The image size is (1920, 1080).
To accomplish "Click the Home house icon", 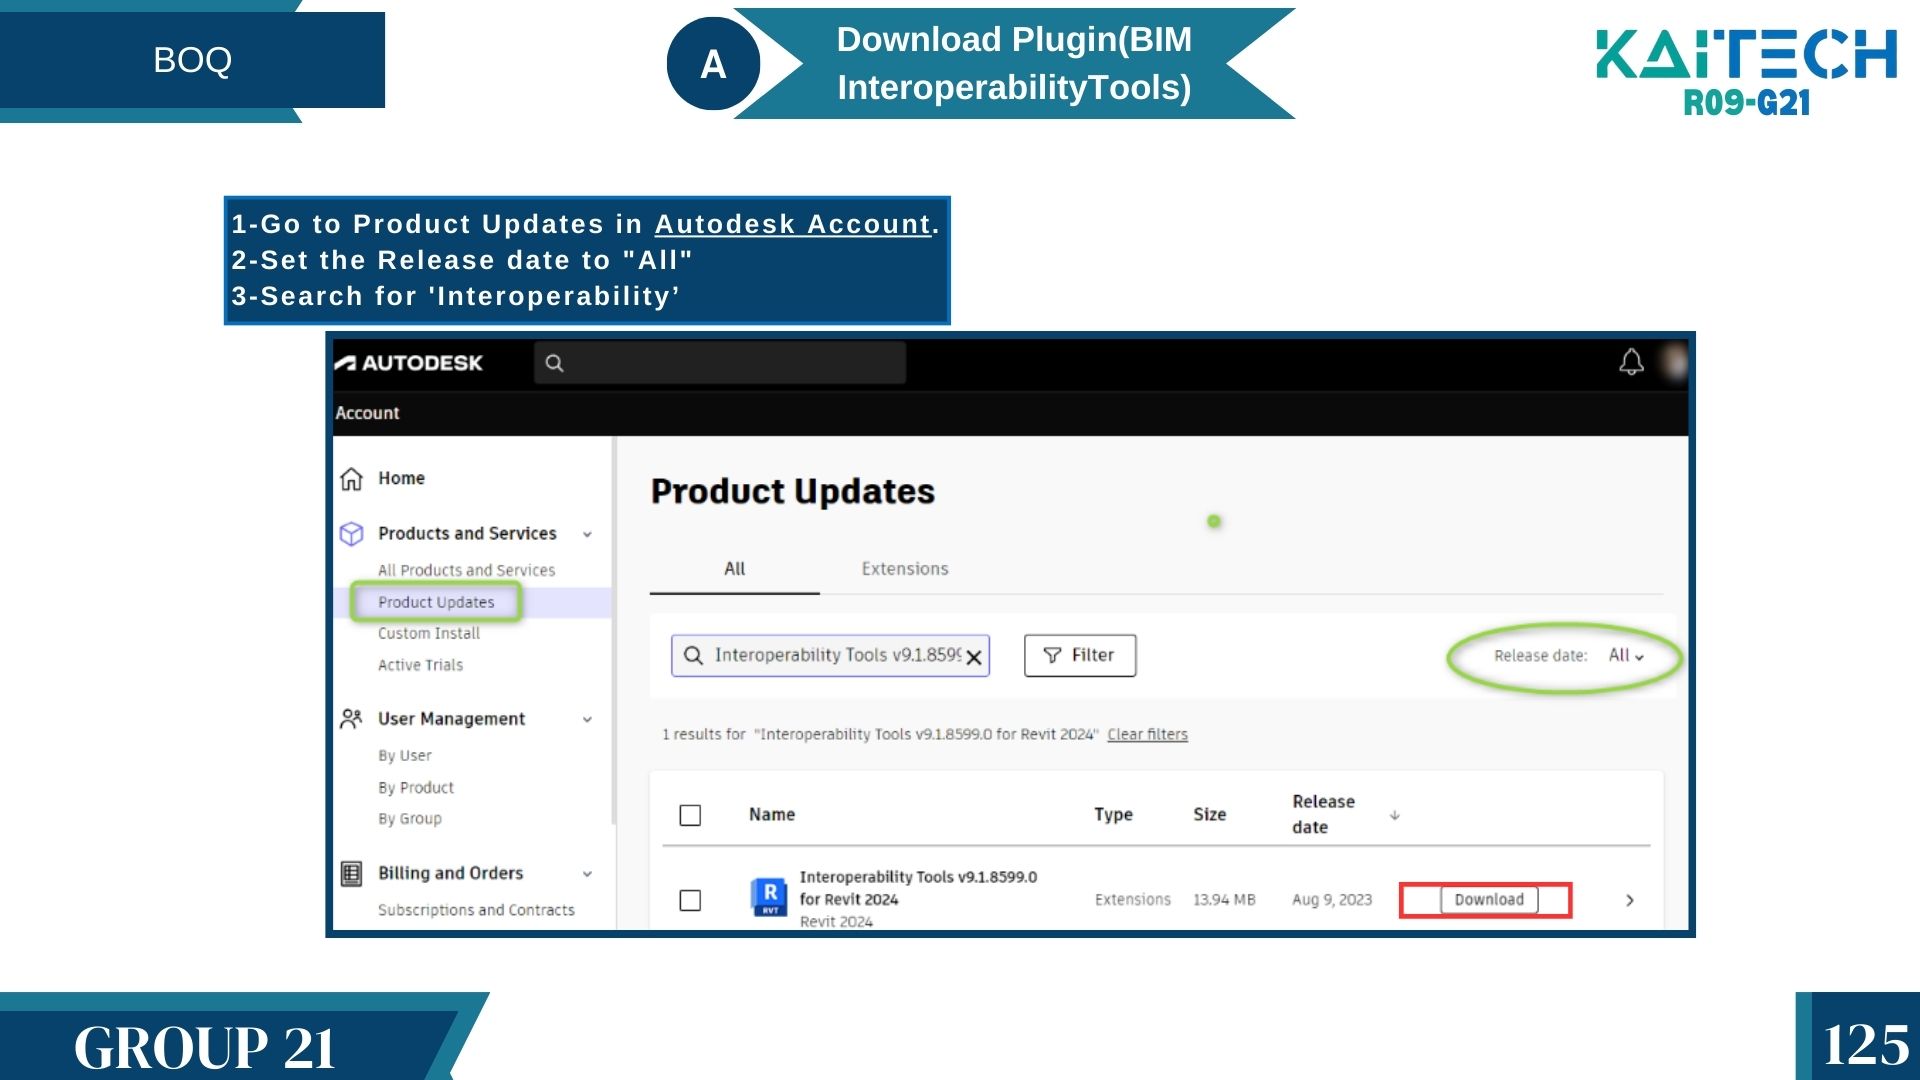I will [351, 479].
